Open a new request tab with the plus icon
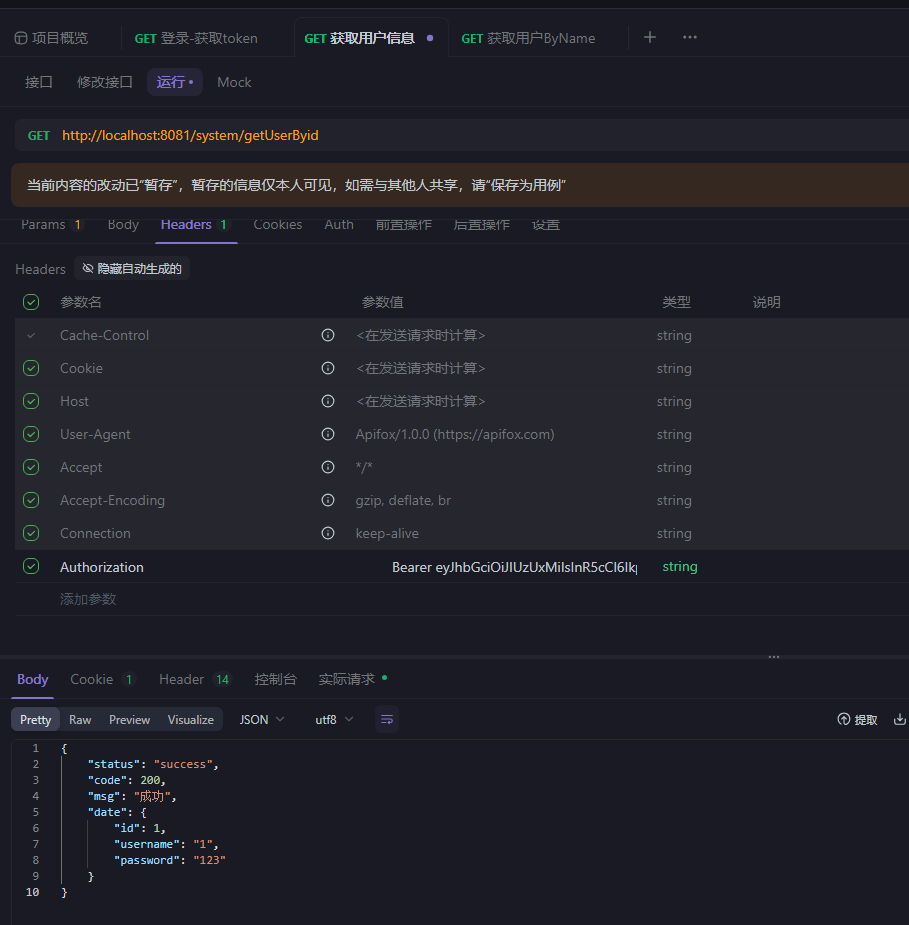This screenshot has height=925, width=909. point(649,37)
